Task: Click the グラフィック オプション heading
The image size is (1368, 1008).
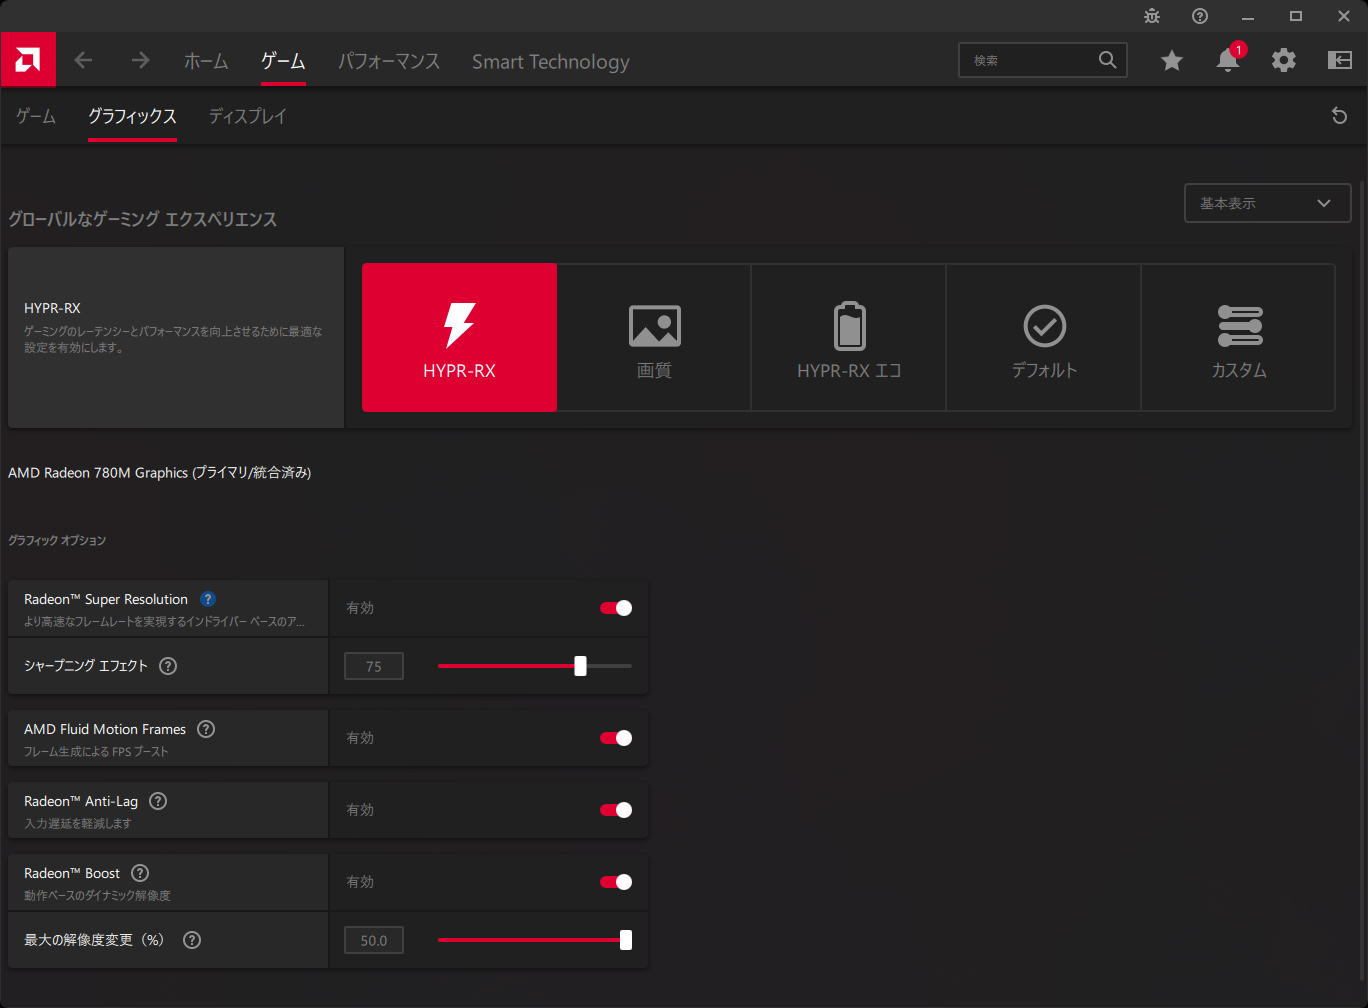Action: (x=57, y=540)
